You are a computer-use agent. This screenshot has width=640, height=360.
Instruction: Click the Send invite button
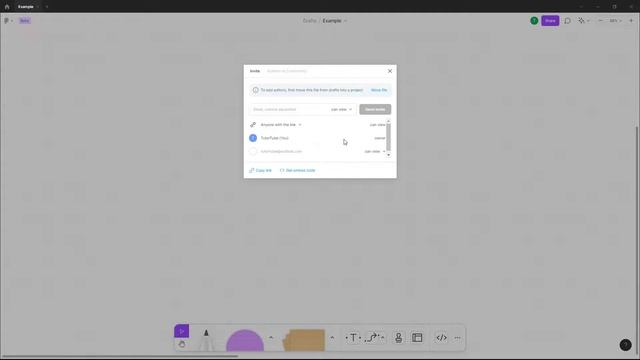coord(375,109)
